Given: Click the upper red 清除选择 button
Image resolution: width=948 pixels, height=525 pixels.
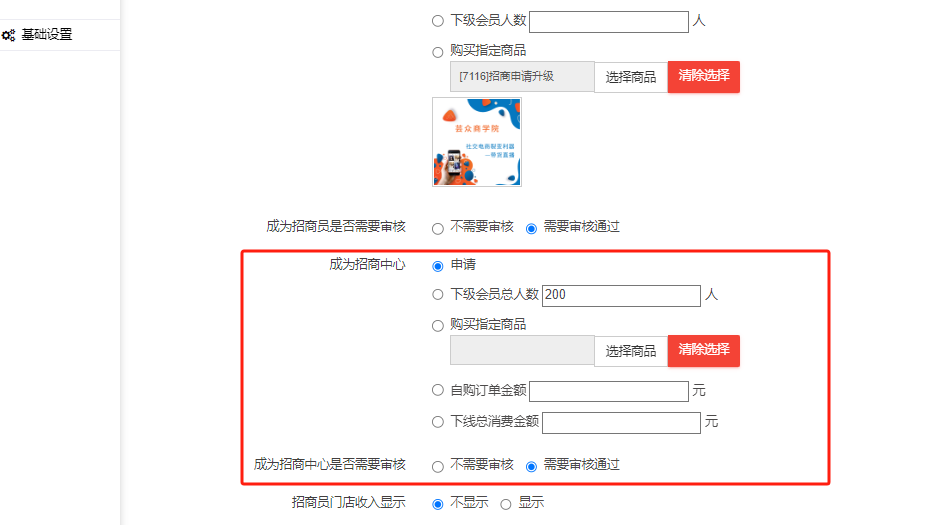Looking at the screenshot, I should click(704, 77).
